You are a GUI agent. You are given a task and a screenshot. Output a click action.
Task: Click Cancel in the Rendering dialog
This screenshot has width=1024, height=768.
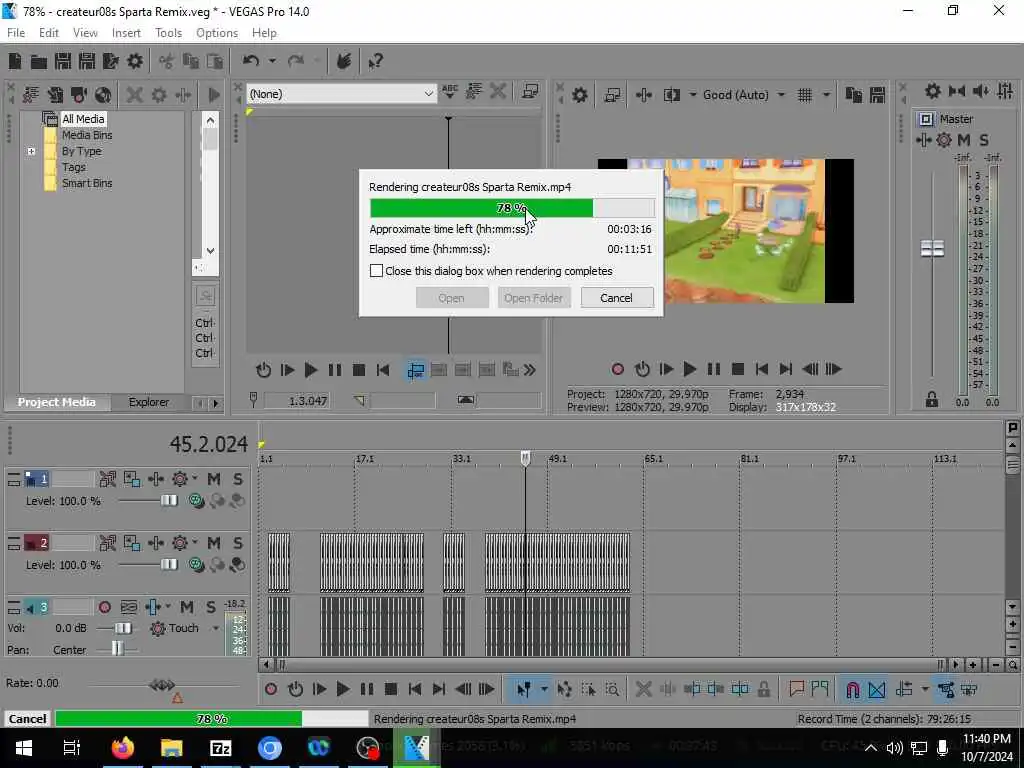click(x=616, y=298)
